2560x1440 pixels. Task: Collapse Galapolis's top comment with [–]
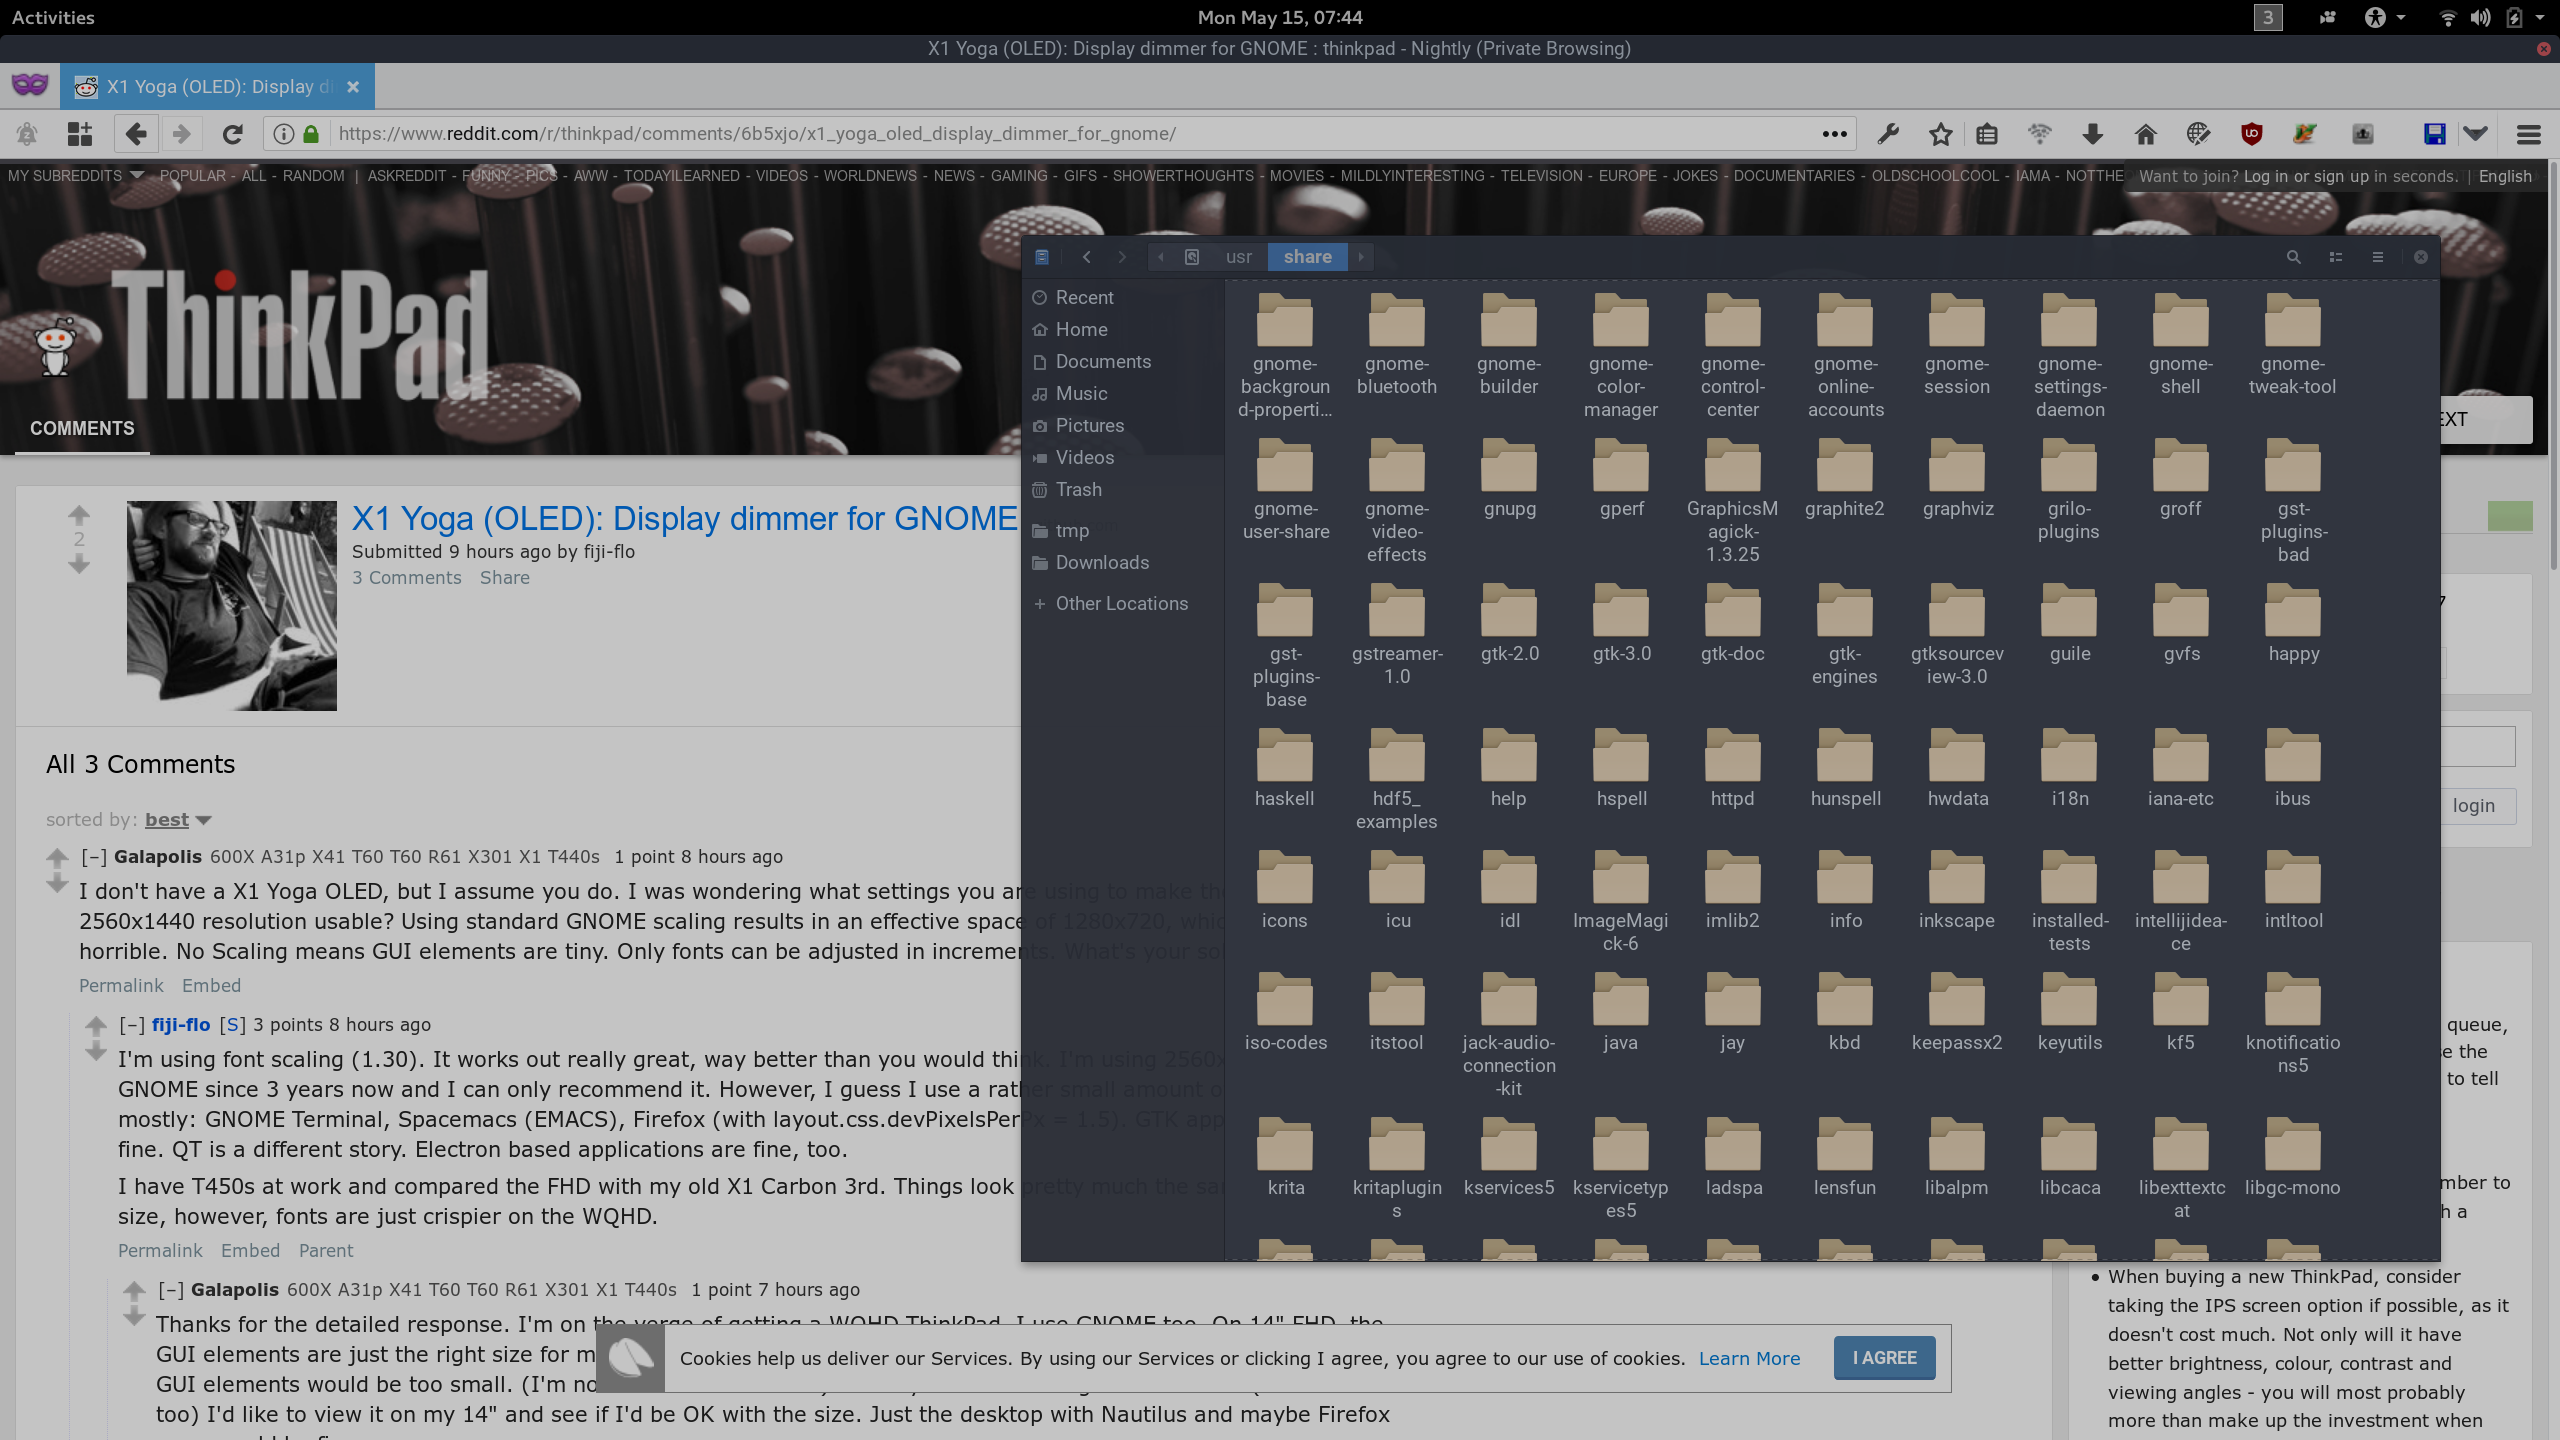point(94,857)
